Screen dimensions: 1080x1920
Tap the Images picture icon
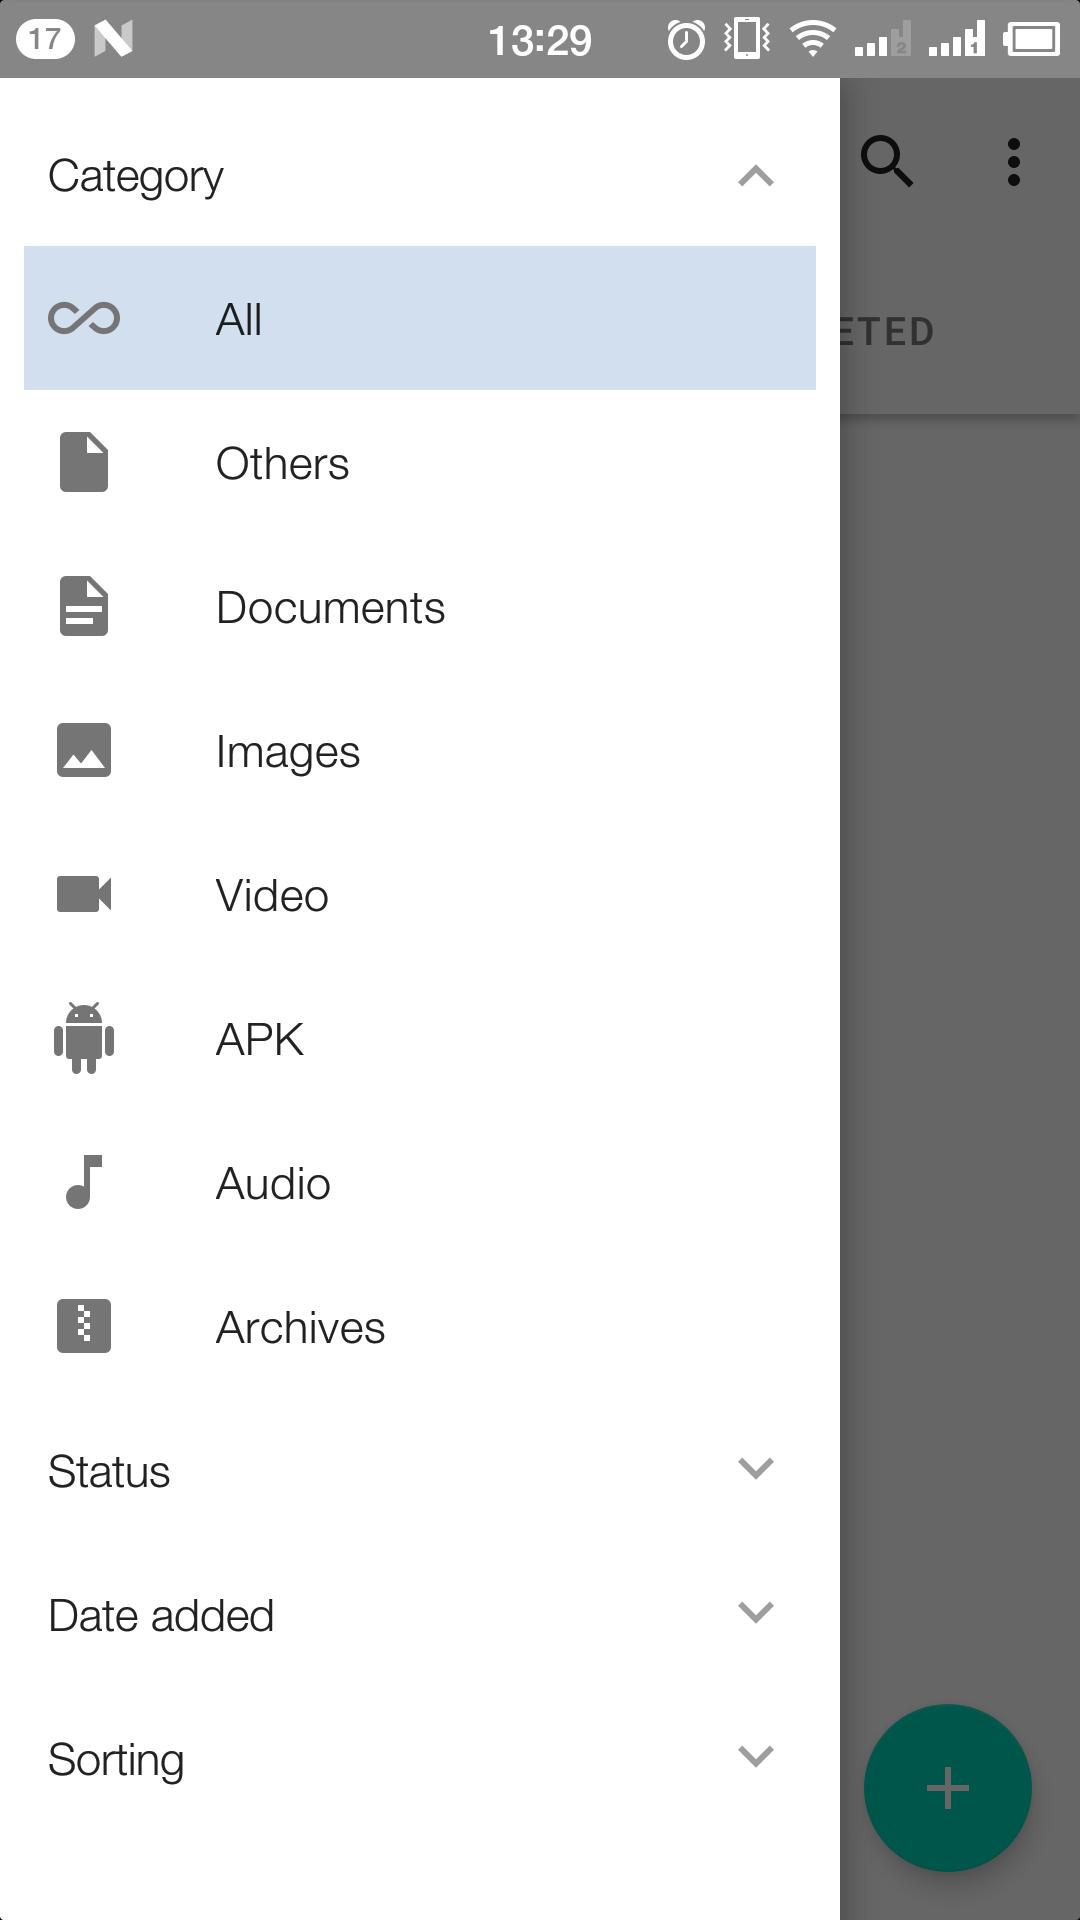pyautogui.click(x=84, y=750)
